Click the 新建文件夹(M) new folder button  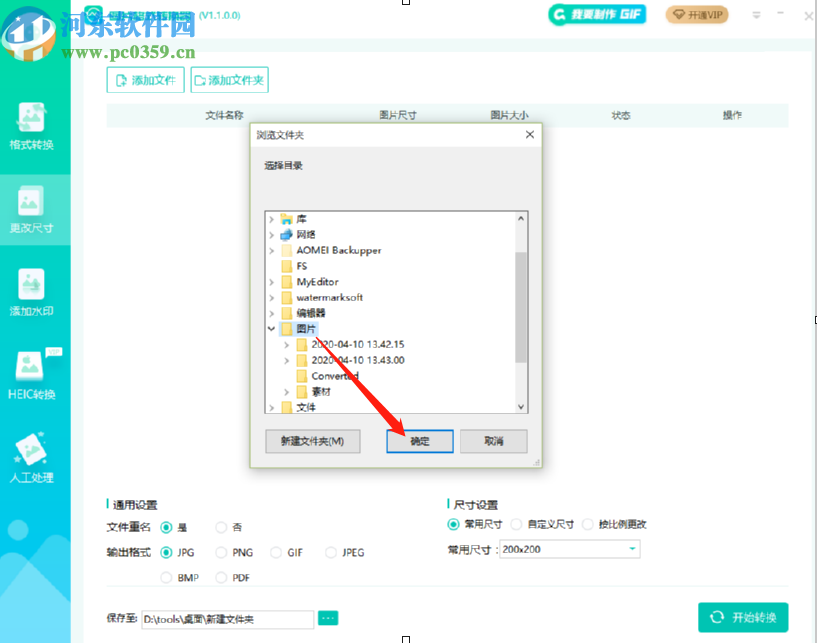tap(312, 441)
